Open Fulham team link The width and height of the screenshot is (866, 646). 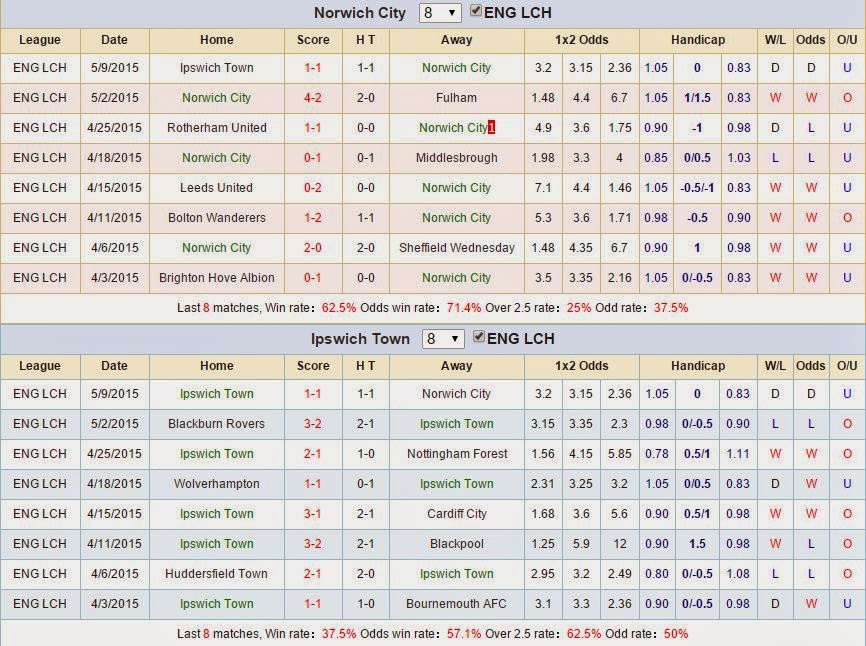point(456,98)
